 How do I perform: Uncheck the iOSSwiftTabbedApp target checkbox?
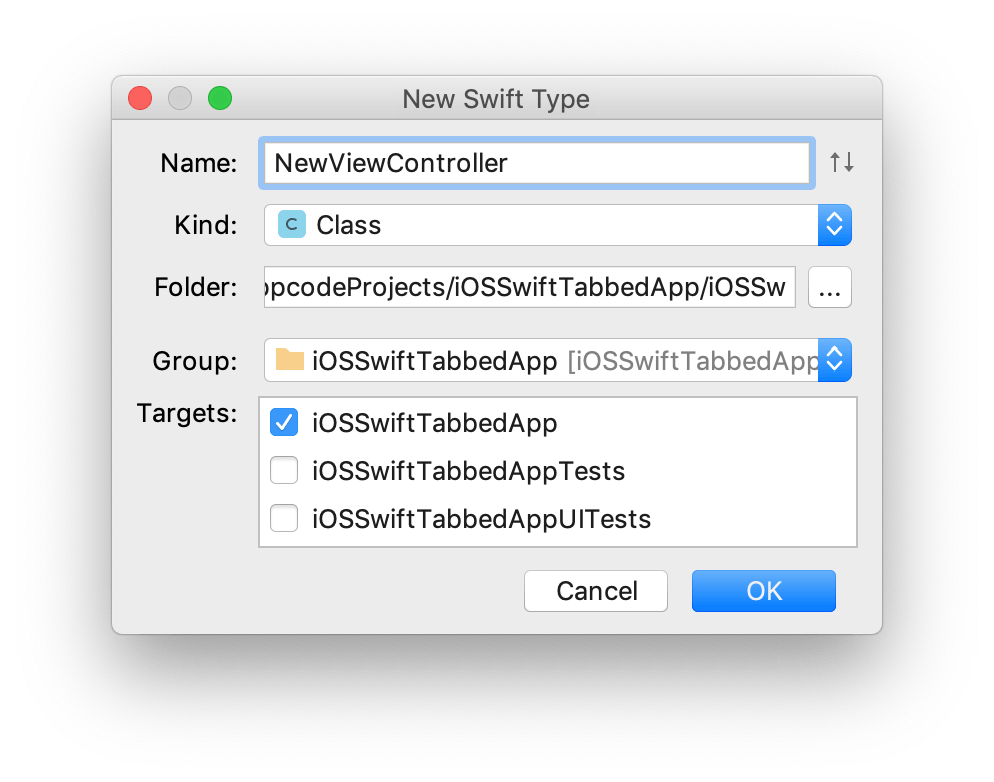coord(284,423)
